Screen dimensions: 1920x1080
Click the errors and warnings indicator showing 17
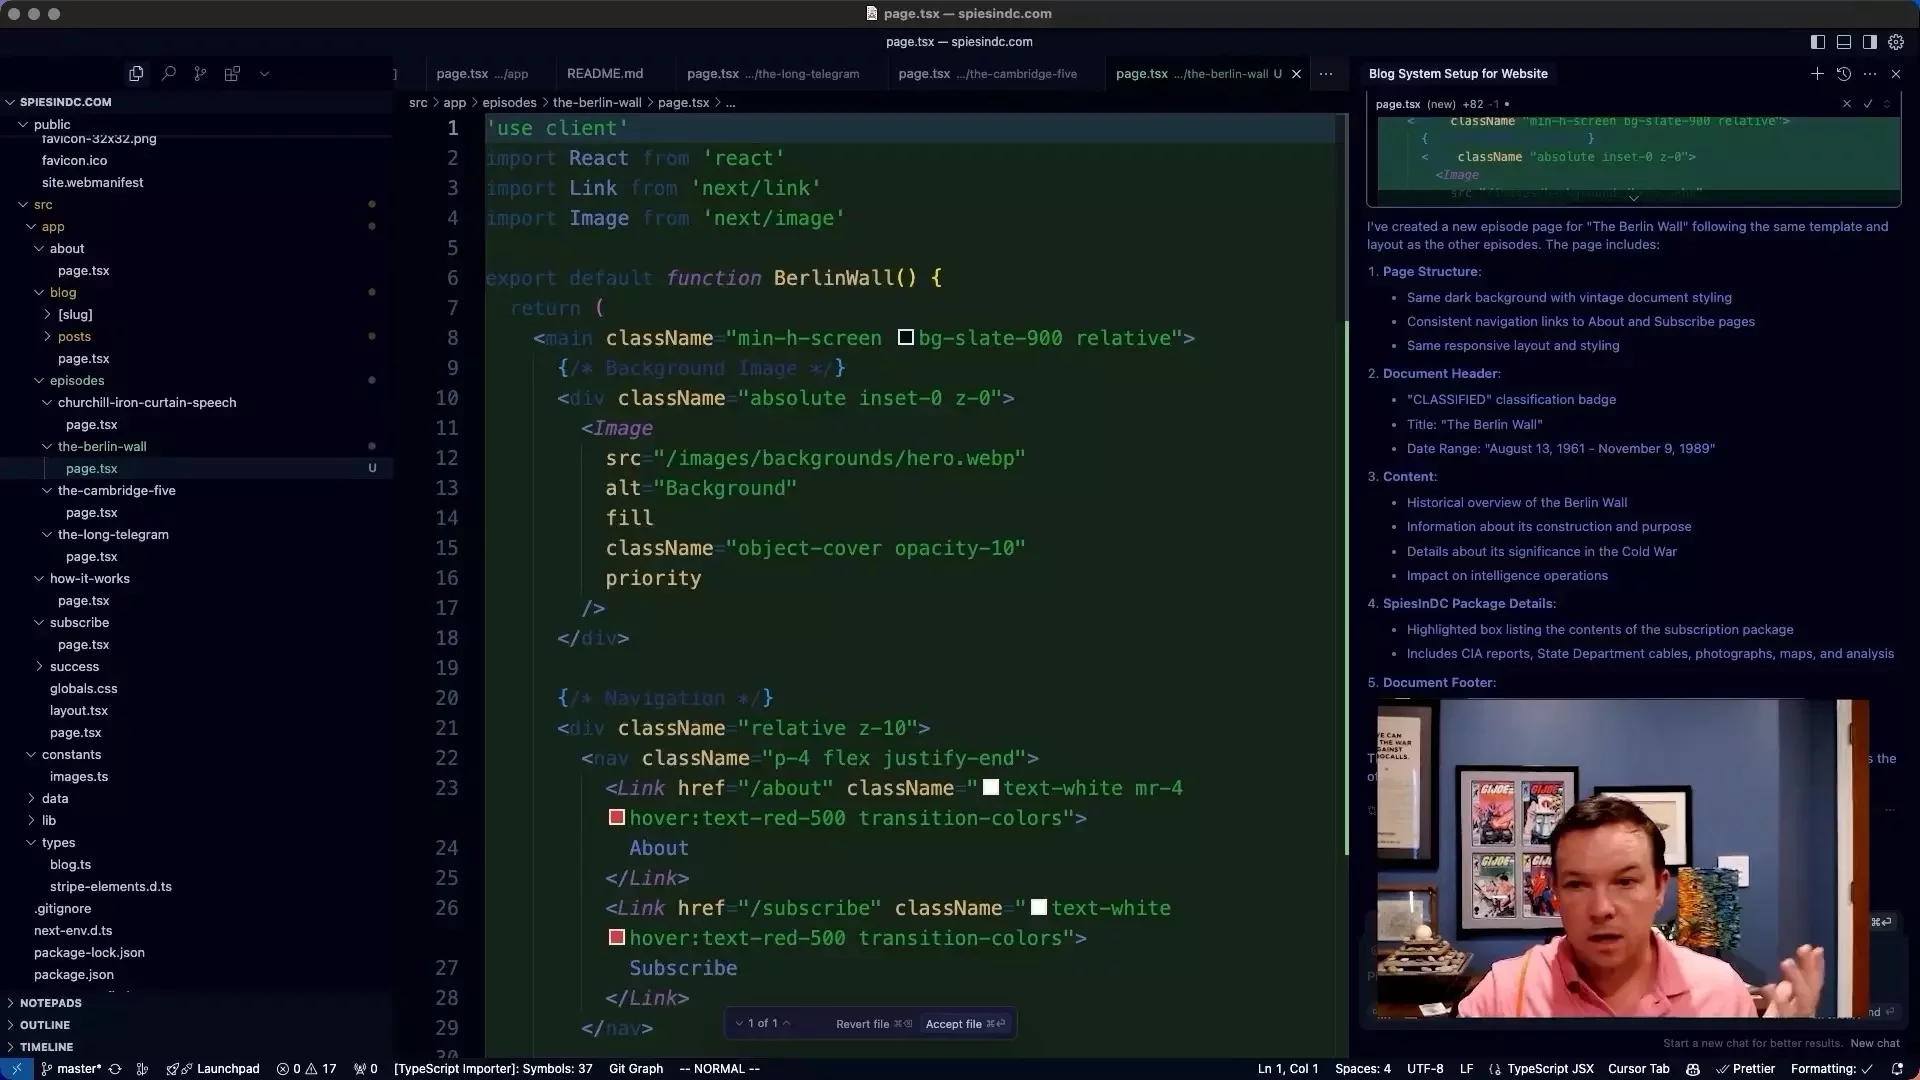(307, 1069)
